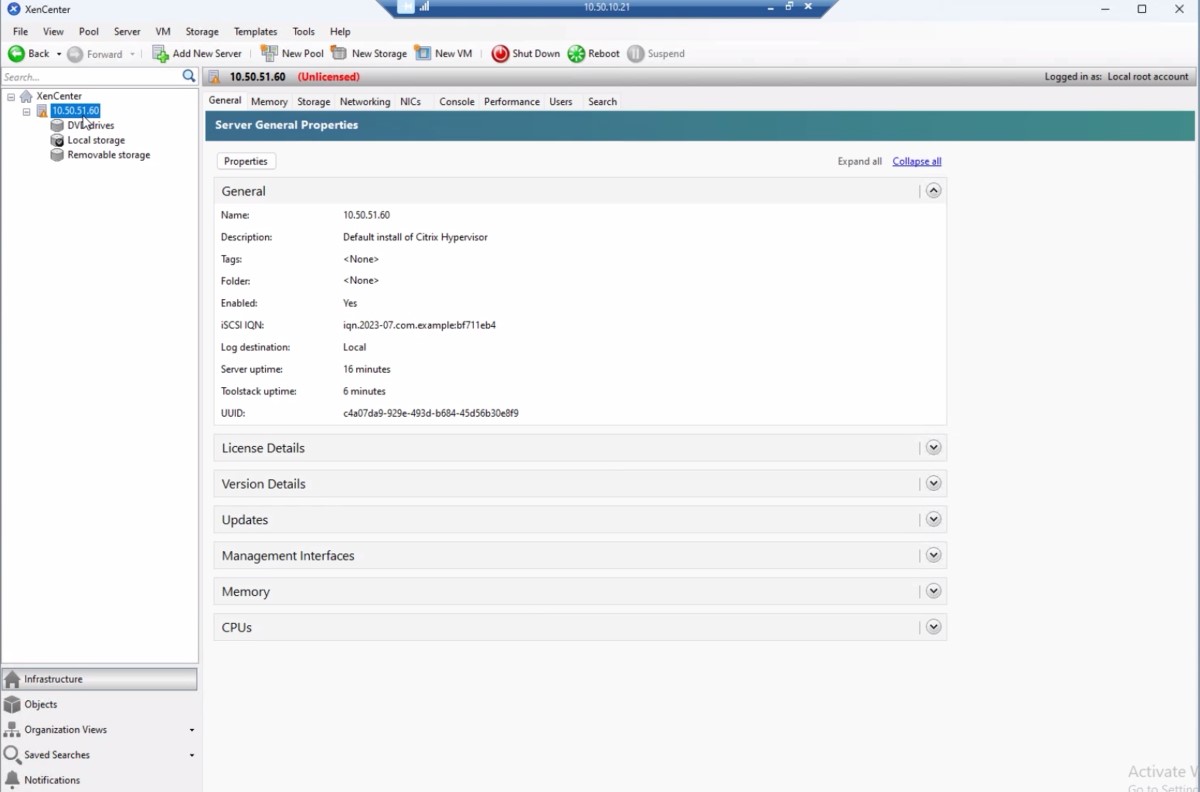Click the Shut Down server icon
Image resolution: width=1200 pixels, height=792 pixels.
point(500,53)
